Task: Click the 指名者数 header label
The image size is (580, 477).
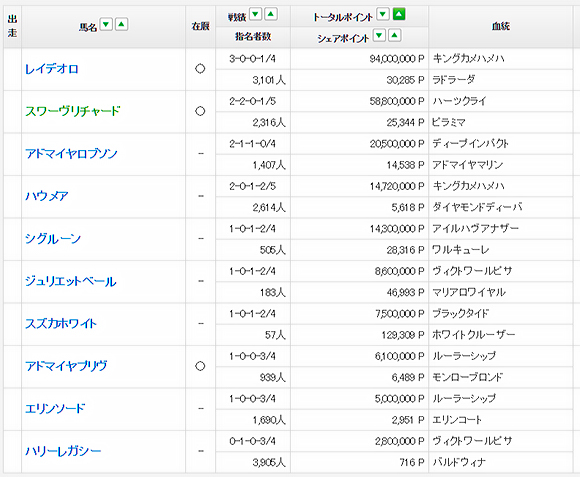Action: 253,37
